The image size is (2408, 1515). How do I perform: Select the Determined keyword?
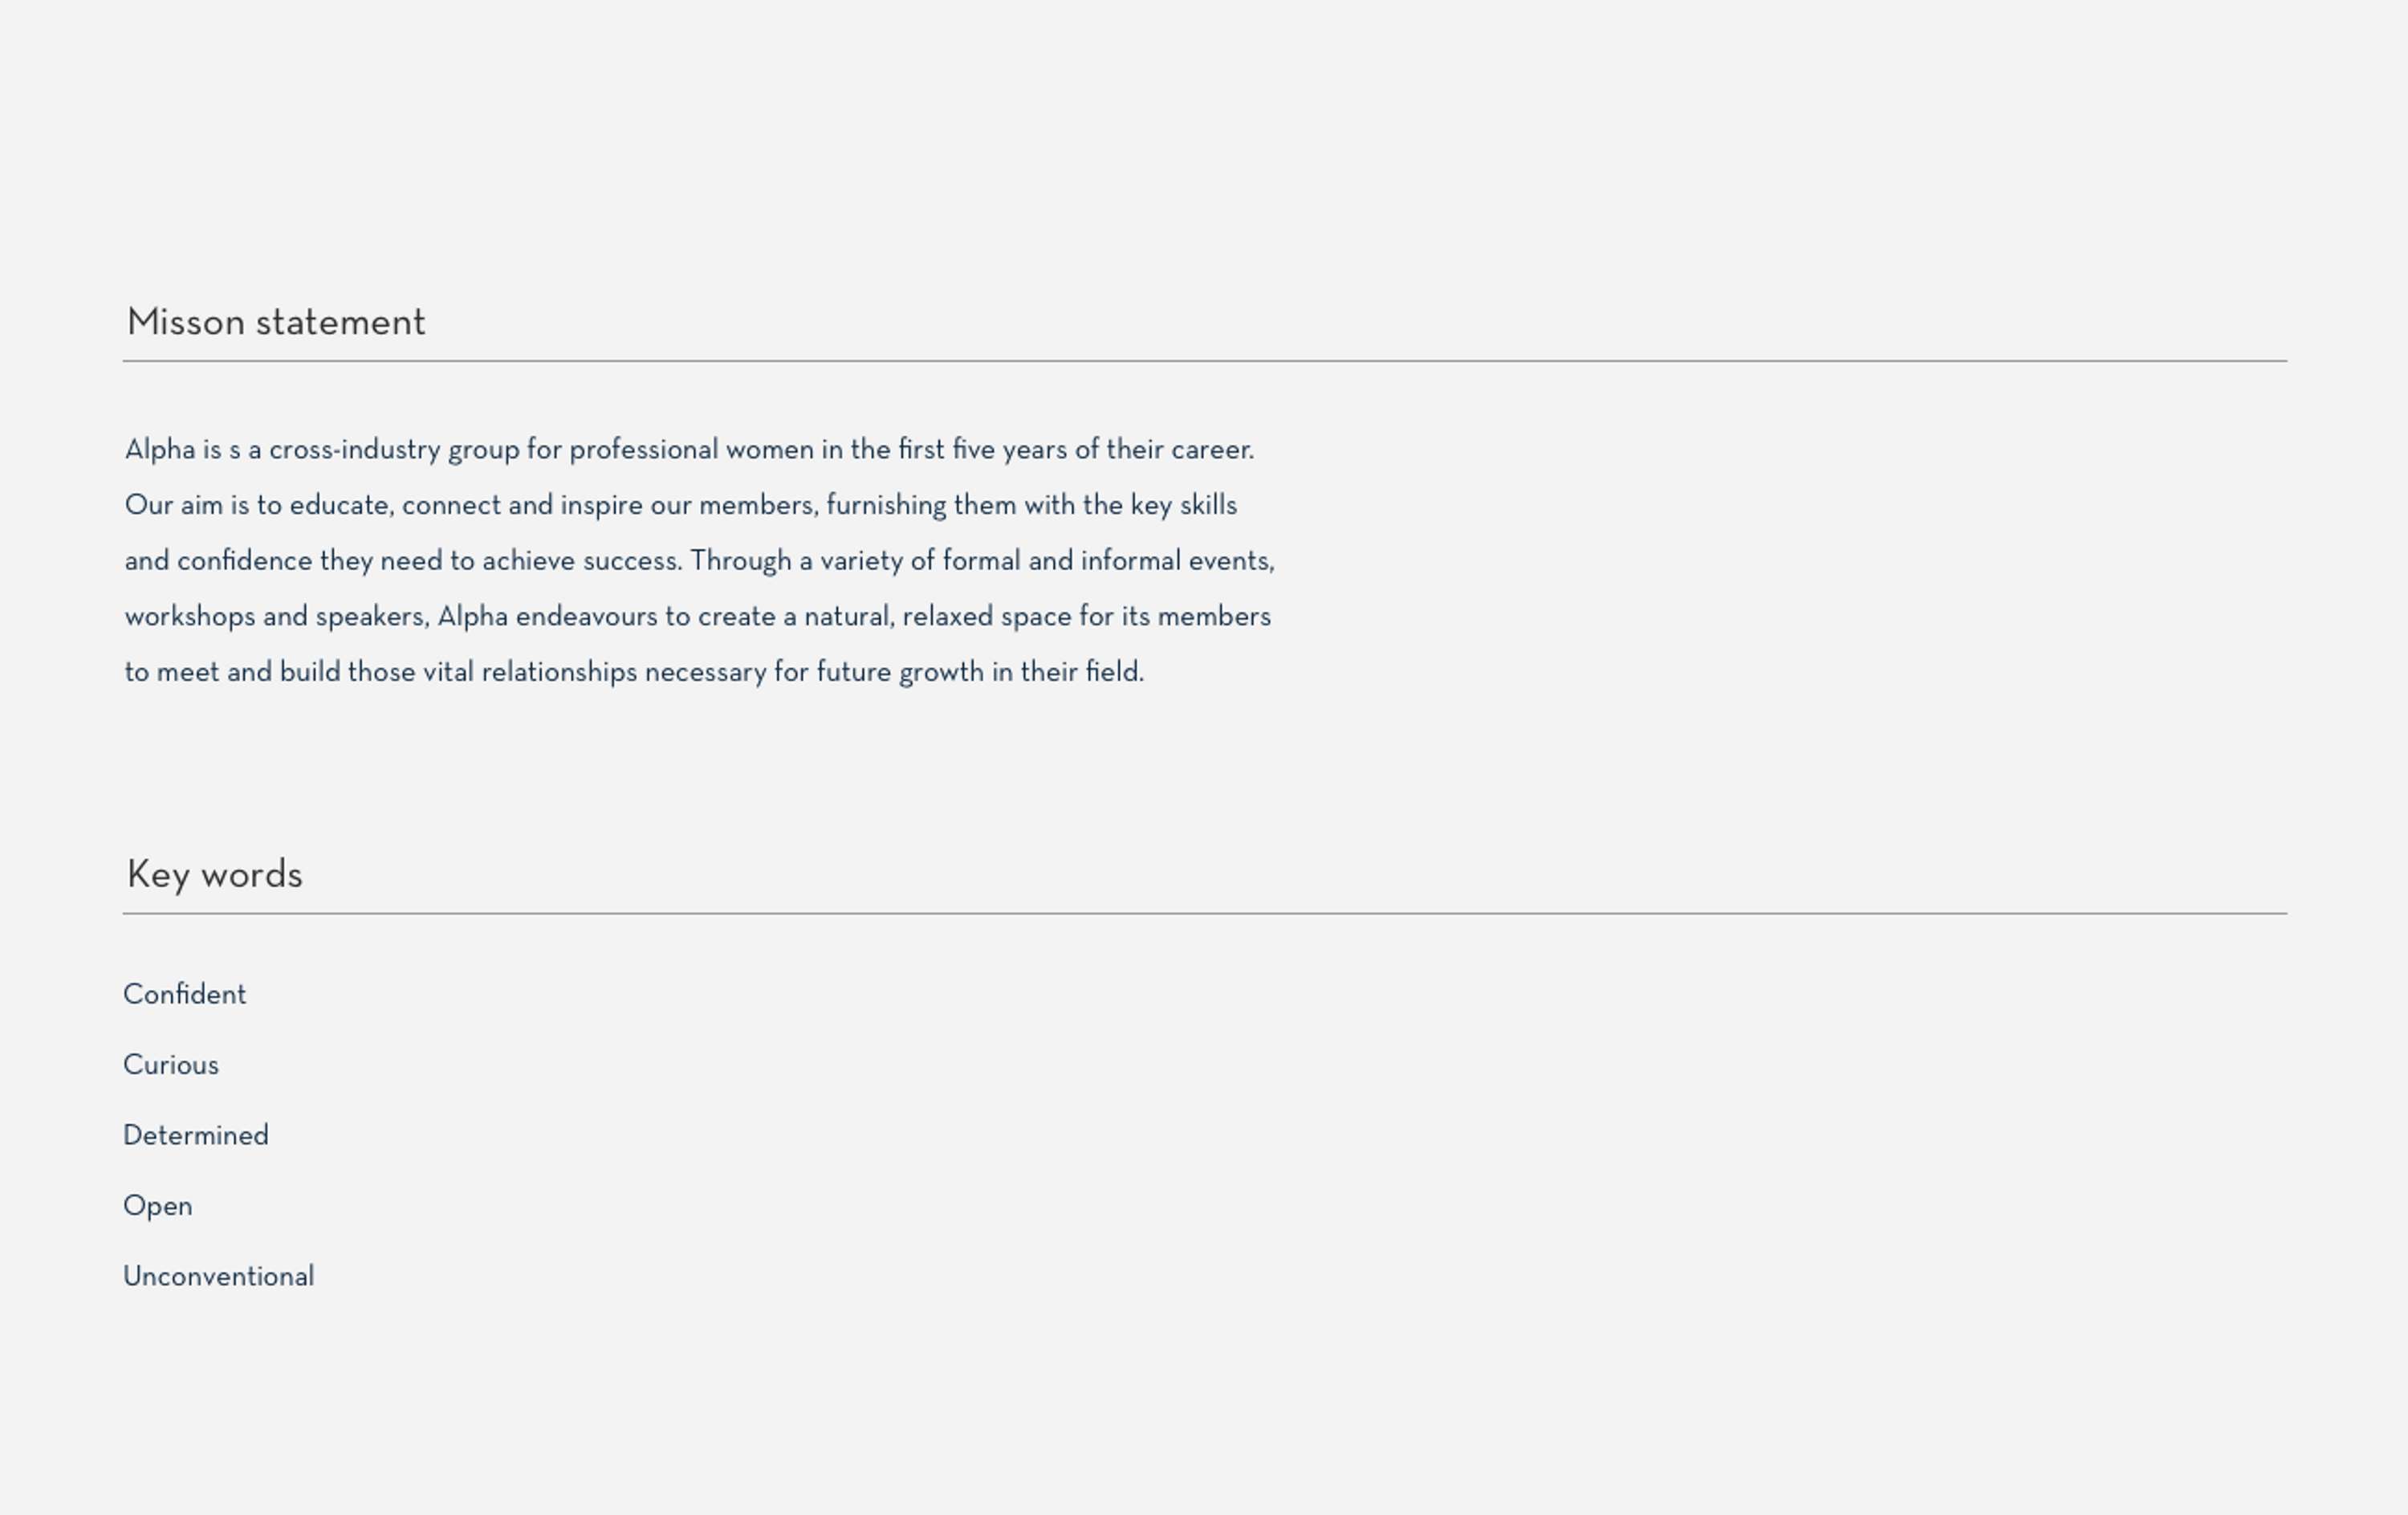click(196, 1135)
